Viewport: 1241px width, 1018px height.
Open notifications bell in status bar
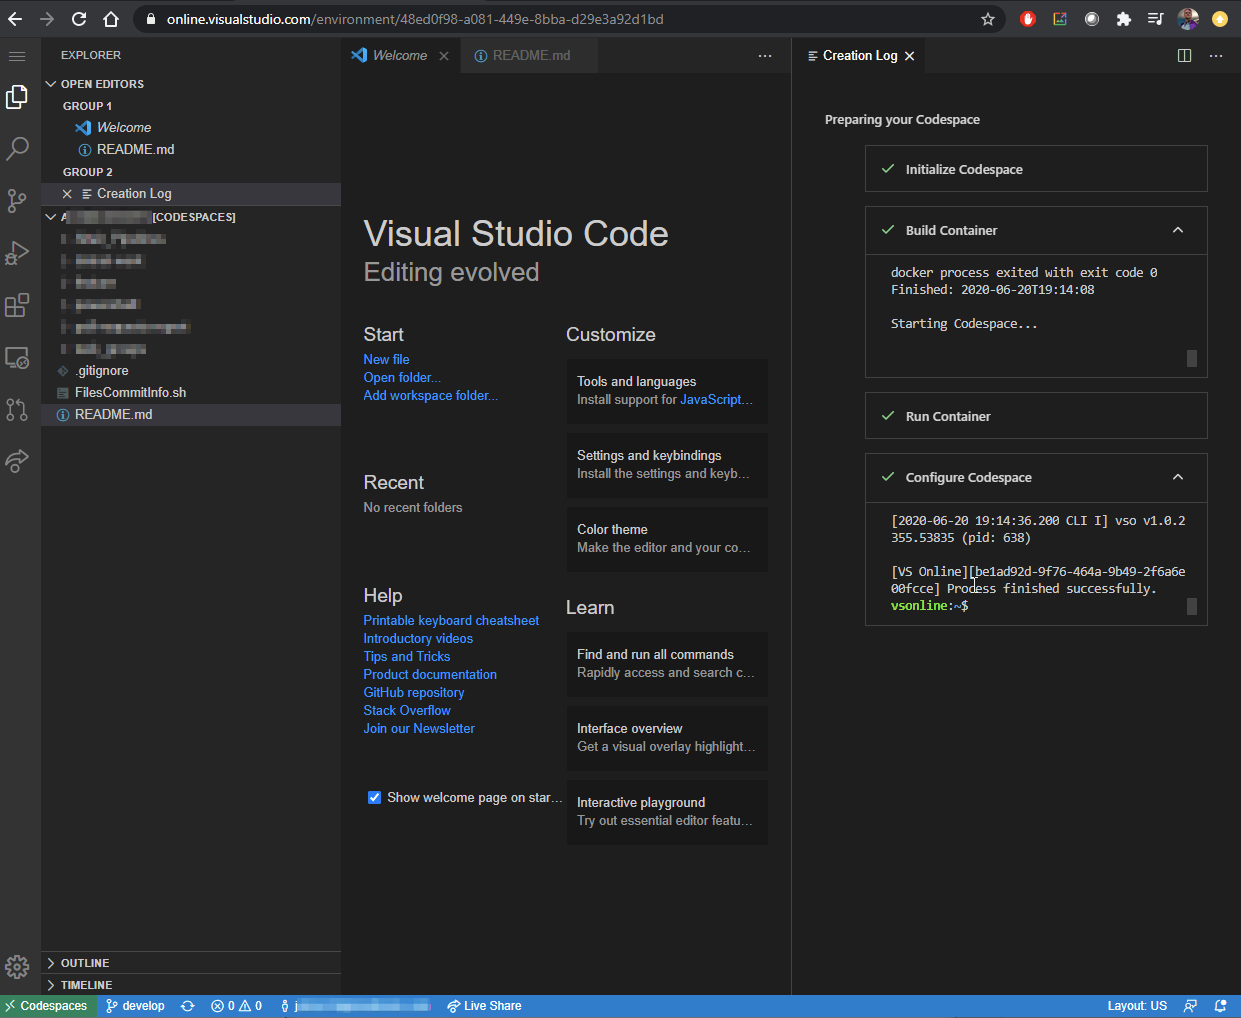[x=1220, y=1006]
